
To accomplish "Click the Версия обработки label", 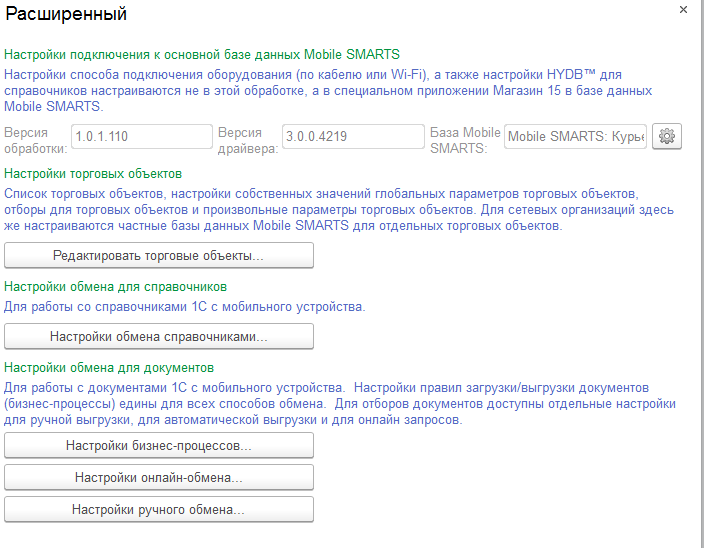I will click(x=35, y=140).
